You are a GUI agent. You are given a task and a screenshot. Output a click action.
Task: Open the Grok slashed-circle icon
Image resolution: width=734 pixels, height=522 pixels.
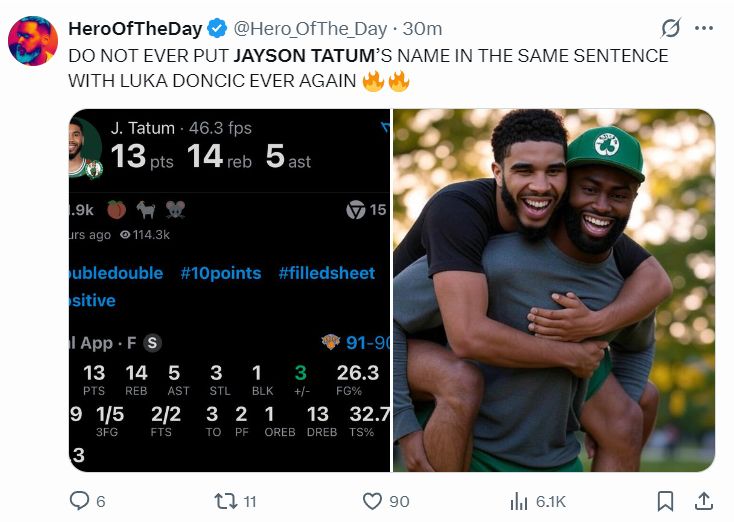670,28
